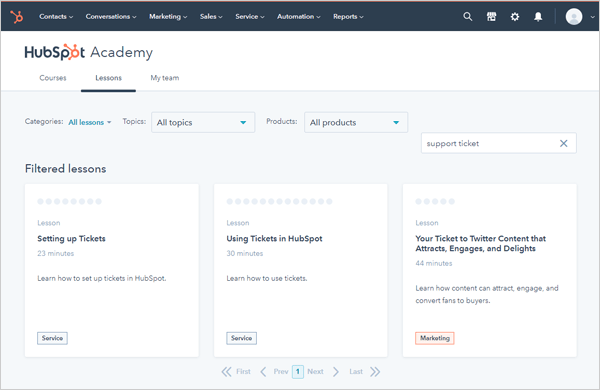Viewport: 600px width, 390px height.
Task: Expand the Contacts menu
Action: pyautogui.click(x=56, y=16)
